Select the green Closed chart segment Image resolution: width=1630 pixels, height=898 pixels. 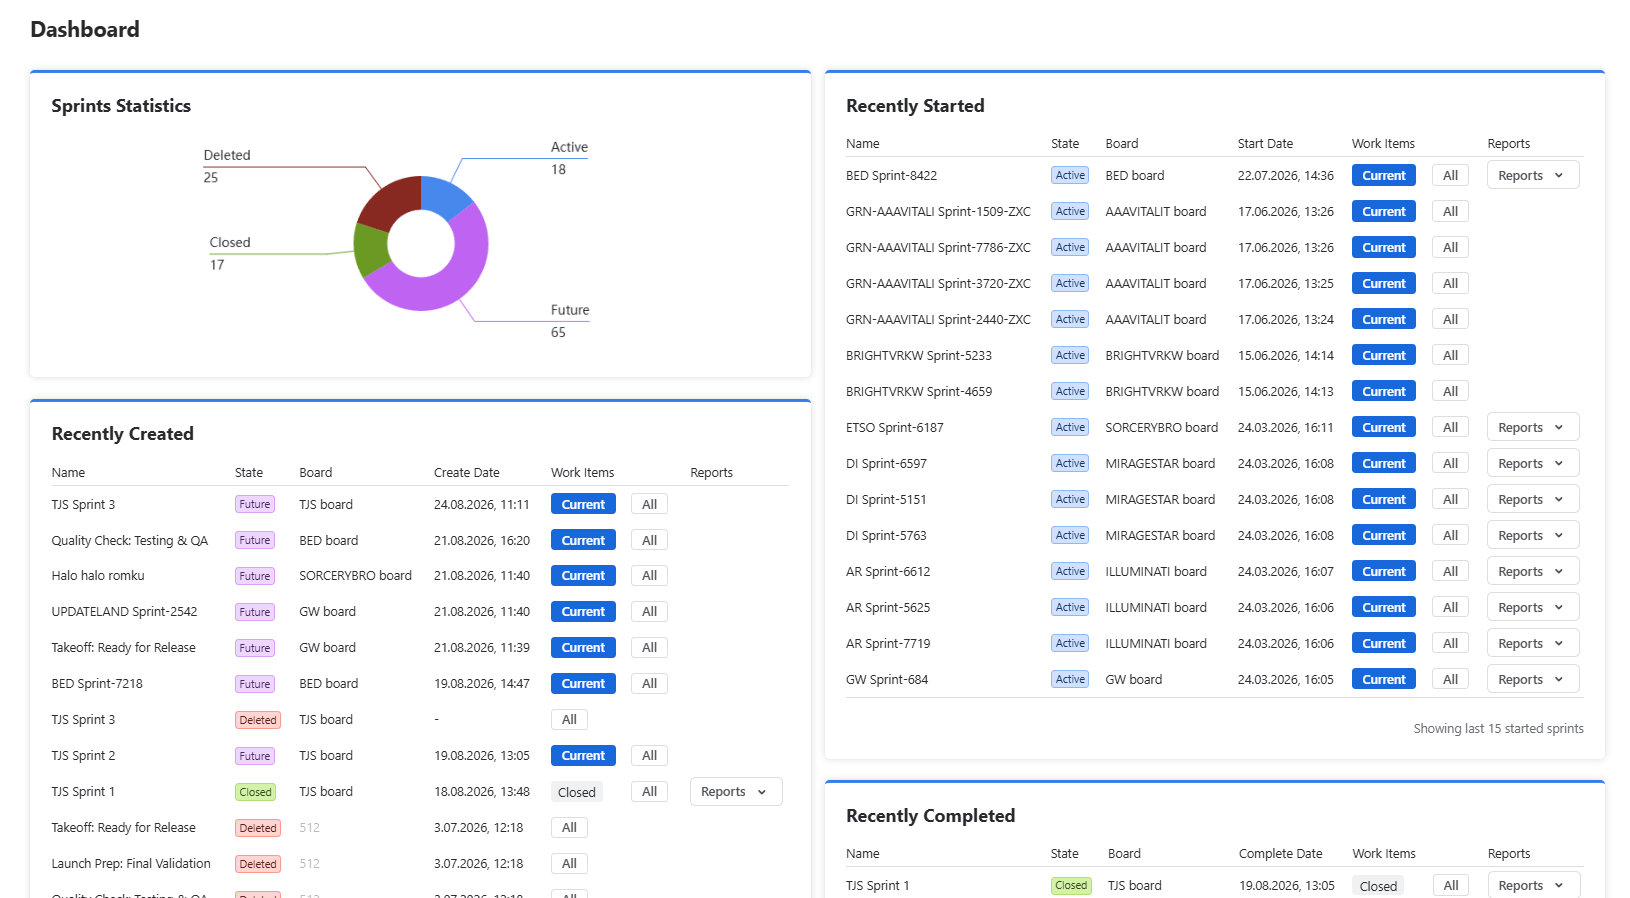pos(369,248)
